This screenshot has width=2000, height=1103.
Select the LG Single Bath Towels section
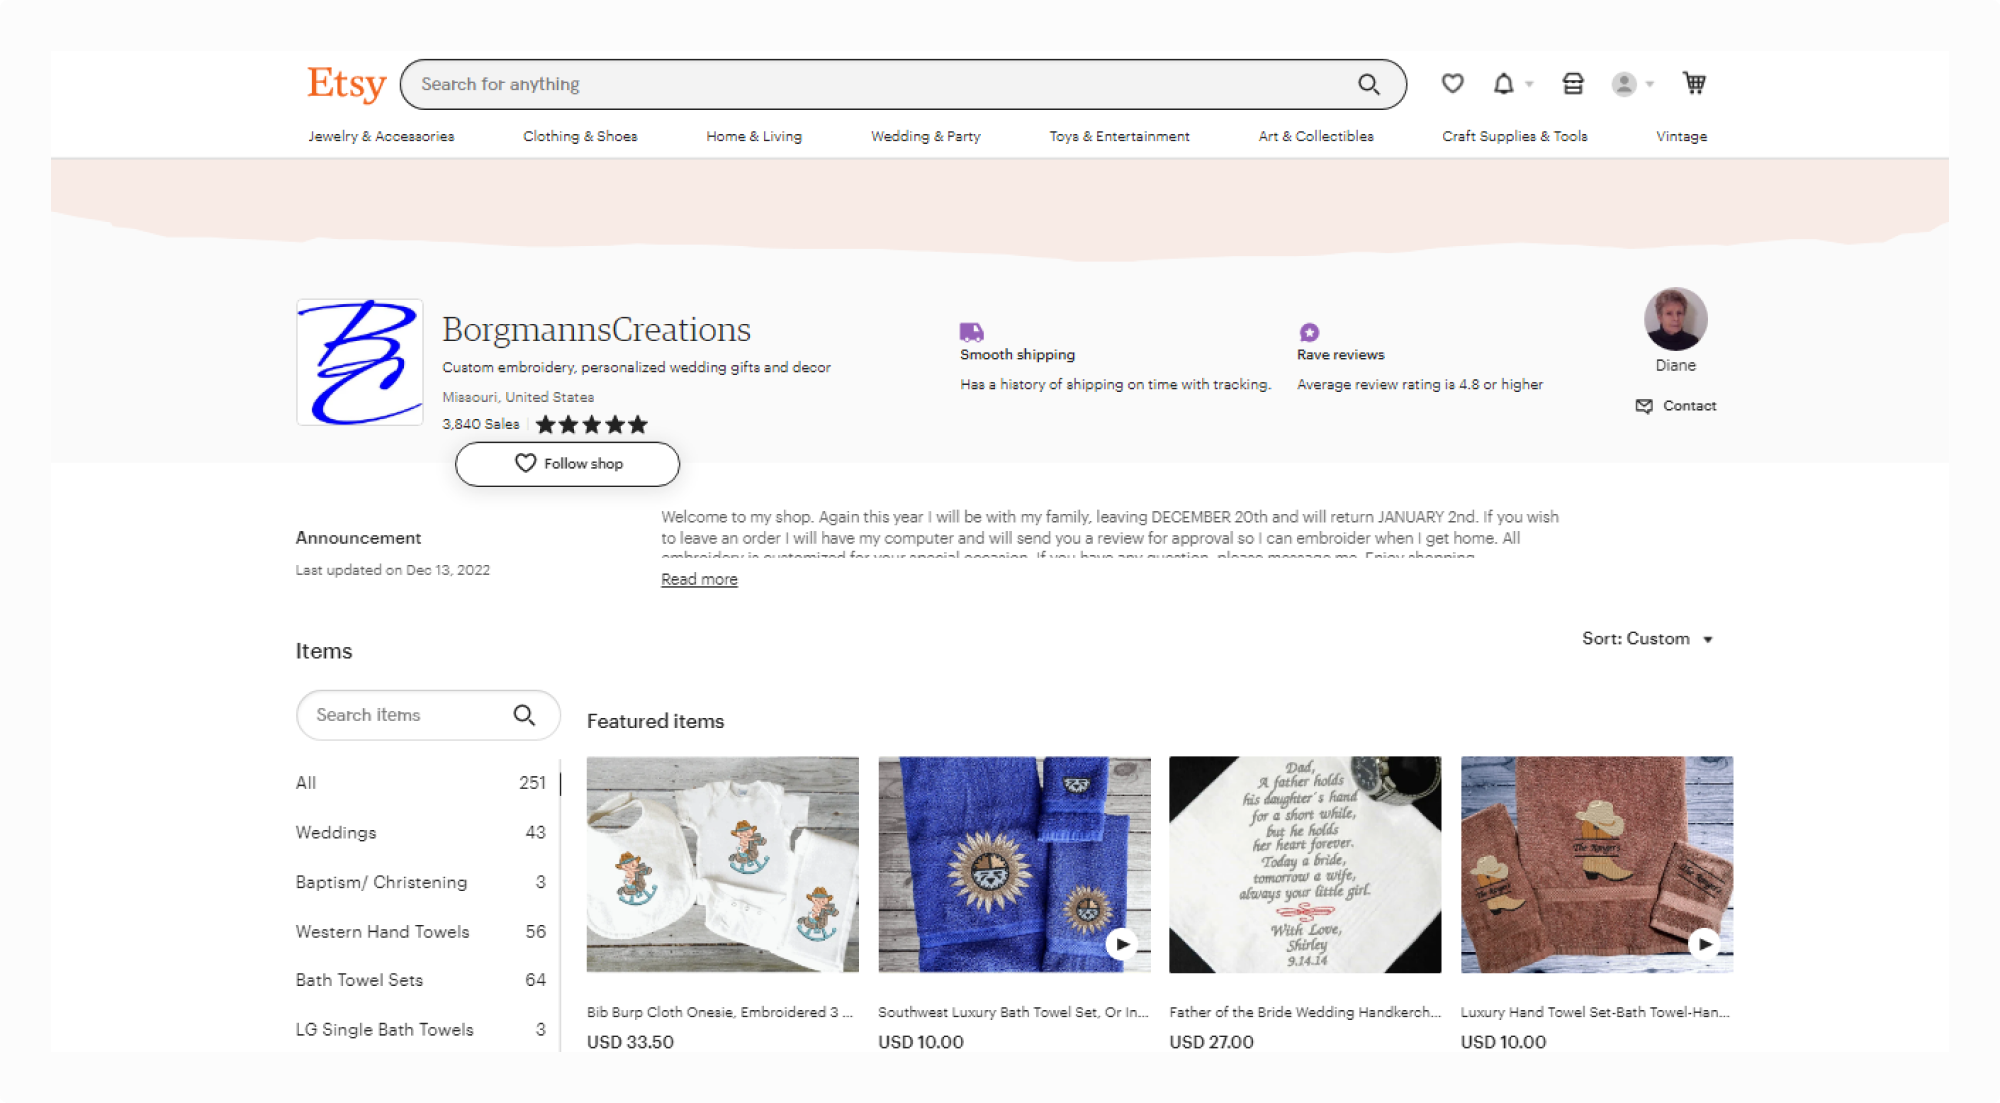421,1029
